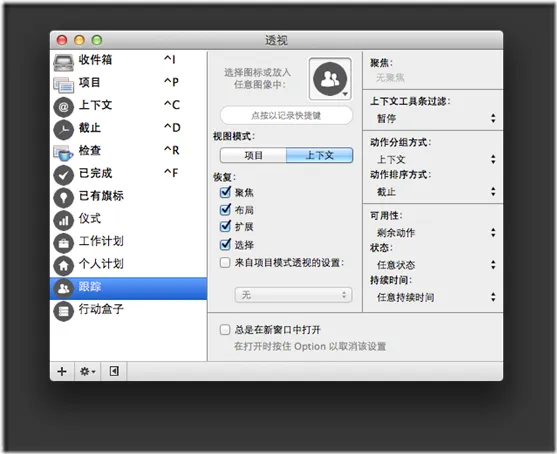Select the 工作计划 briefcase icon
Image resolution: width=557 pixels, height=454 pixels.
tap(63, 243)
